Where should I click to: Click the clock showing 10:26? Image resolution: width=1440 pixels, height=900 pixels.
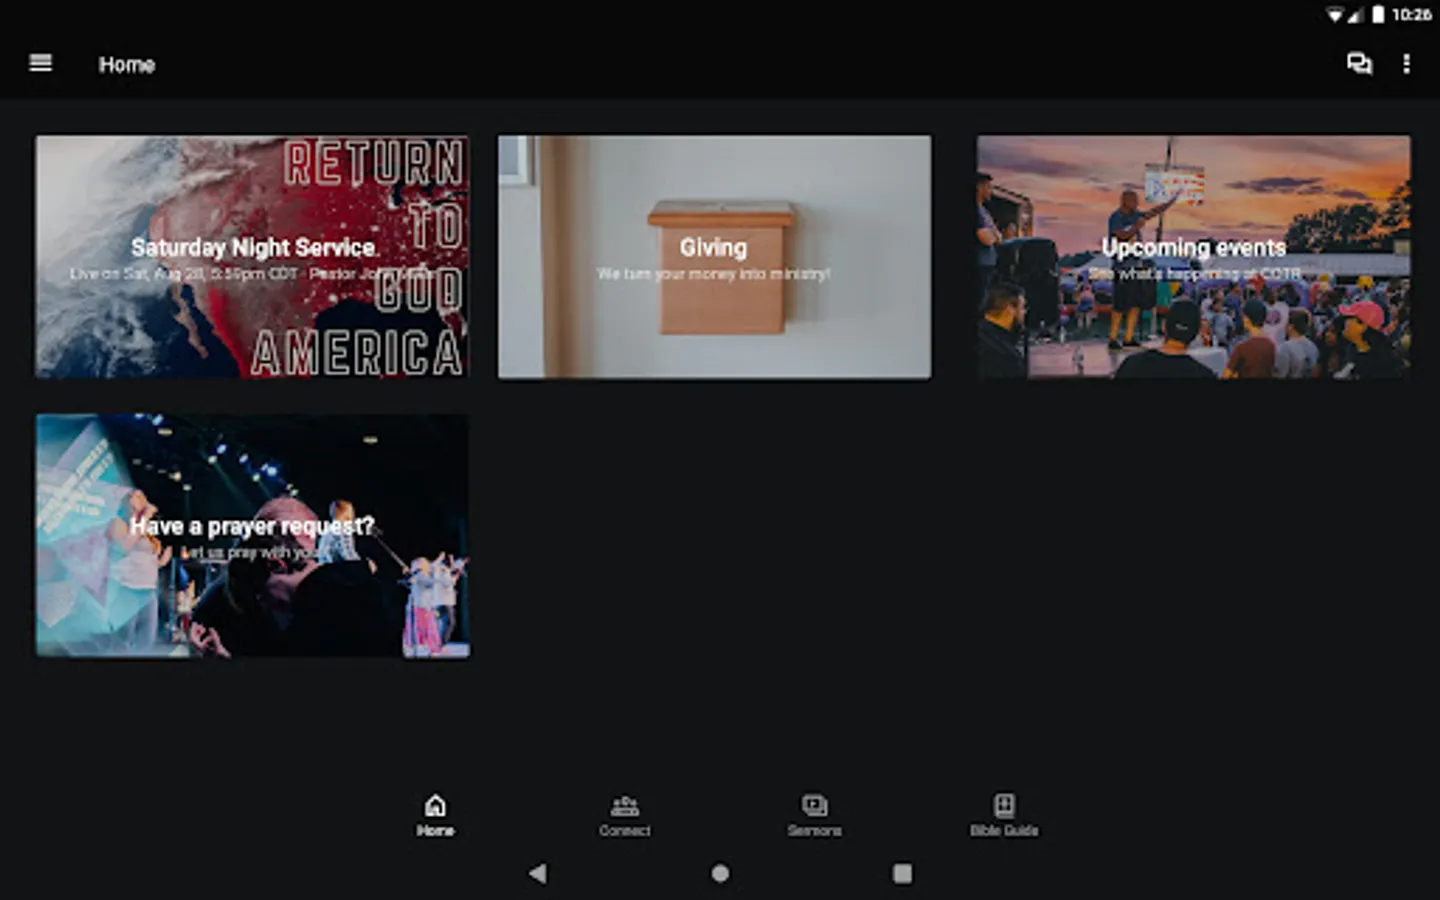click(1411, 14)
